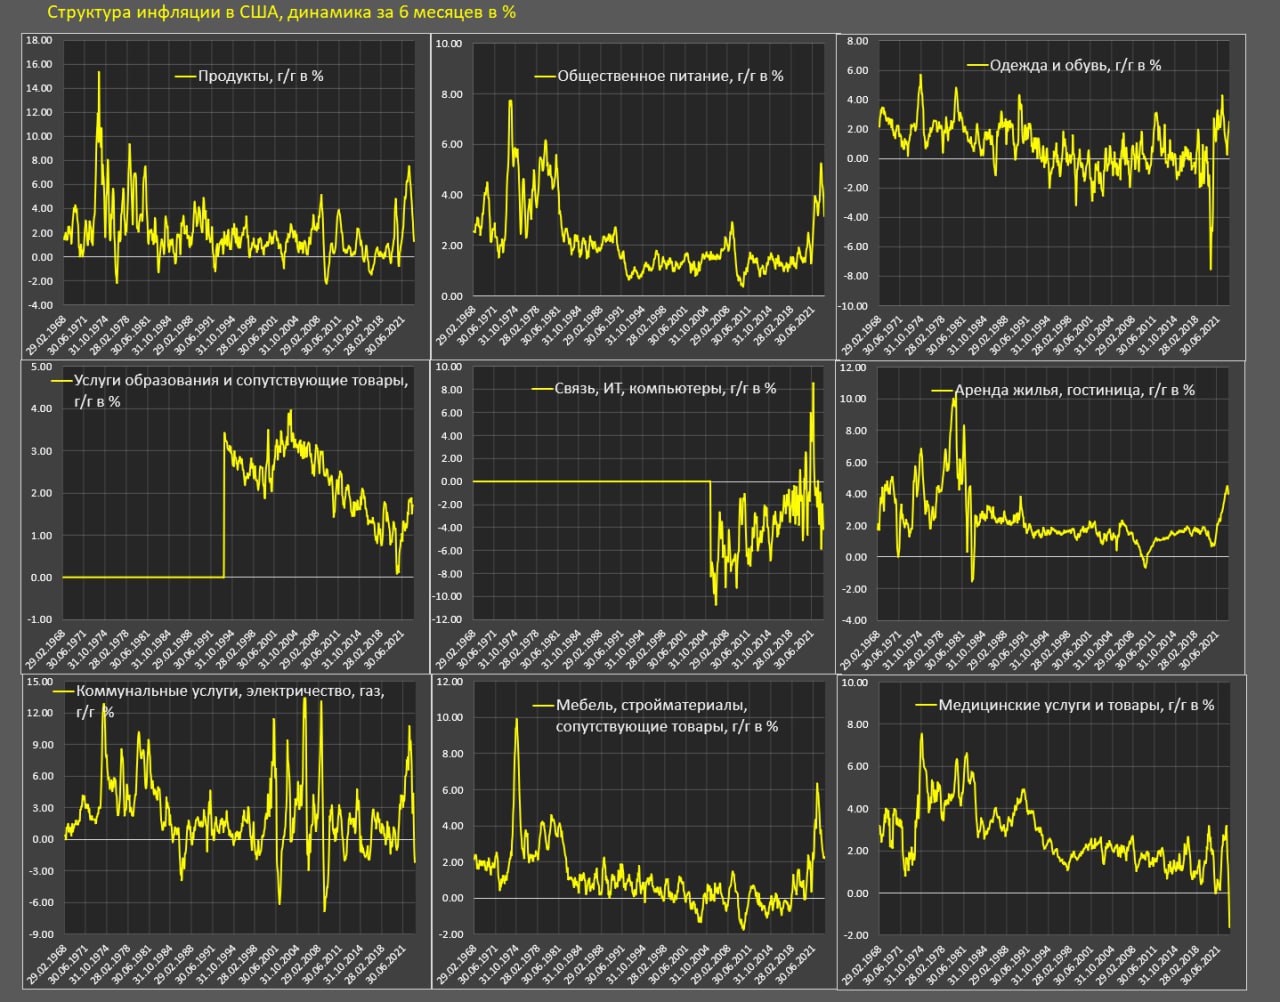Screen dimensions: 1280x1002
Task: Click yellow legend line marker beside 'Продукты'
Action: [x=185, y=76]
